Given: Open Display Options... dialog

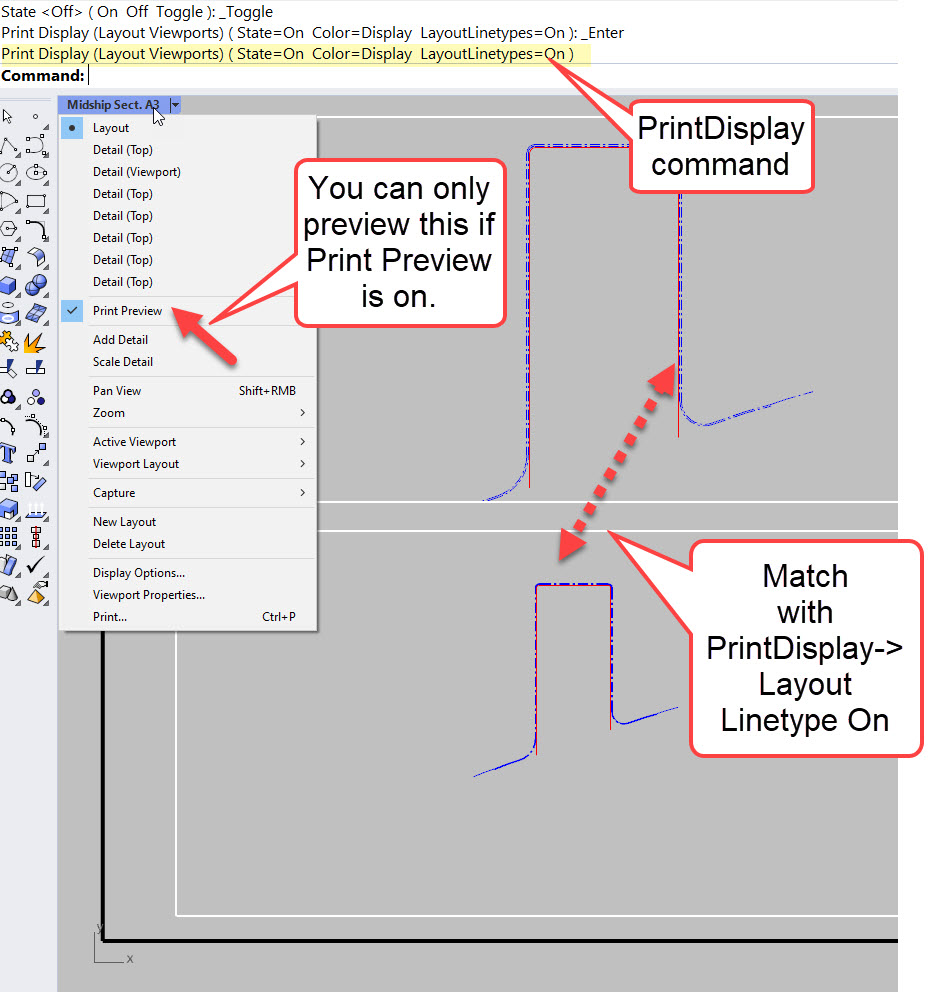Looking at the screenshot, I should (139, 573).
